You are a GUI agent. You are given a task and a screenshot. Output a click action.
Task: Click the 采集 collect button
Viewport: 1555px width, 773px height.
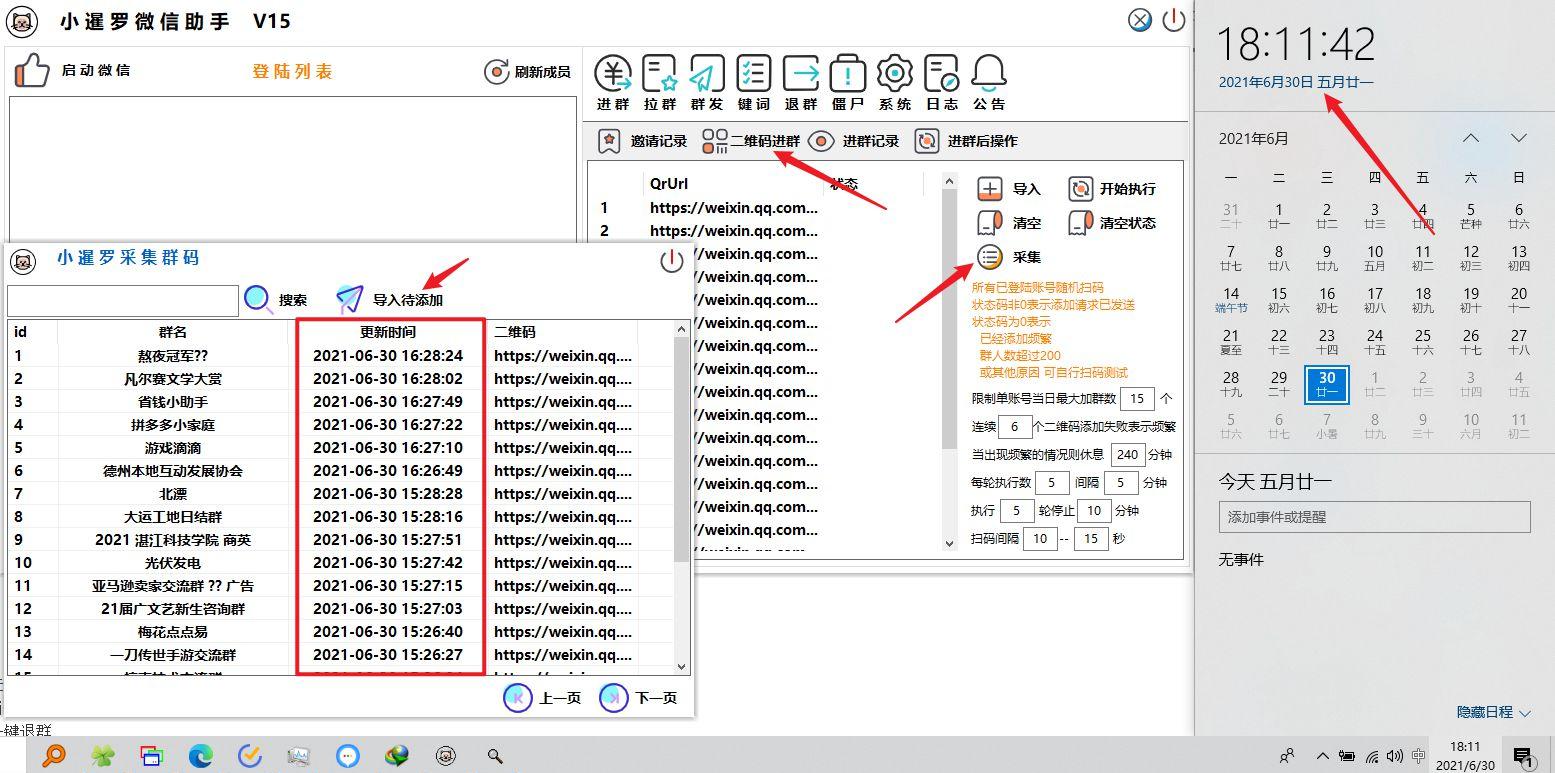point(1009,257)
